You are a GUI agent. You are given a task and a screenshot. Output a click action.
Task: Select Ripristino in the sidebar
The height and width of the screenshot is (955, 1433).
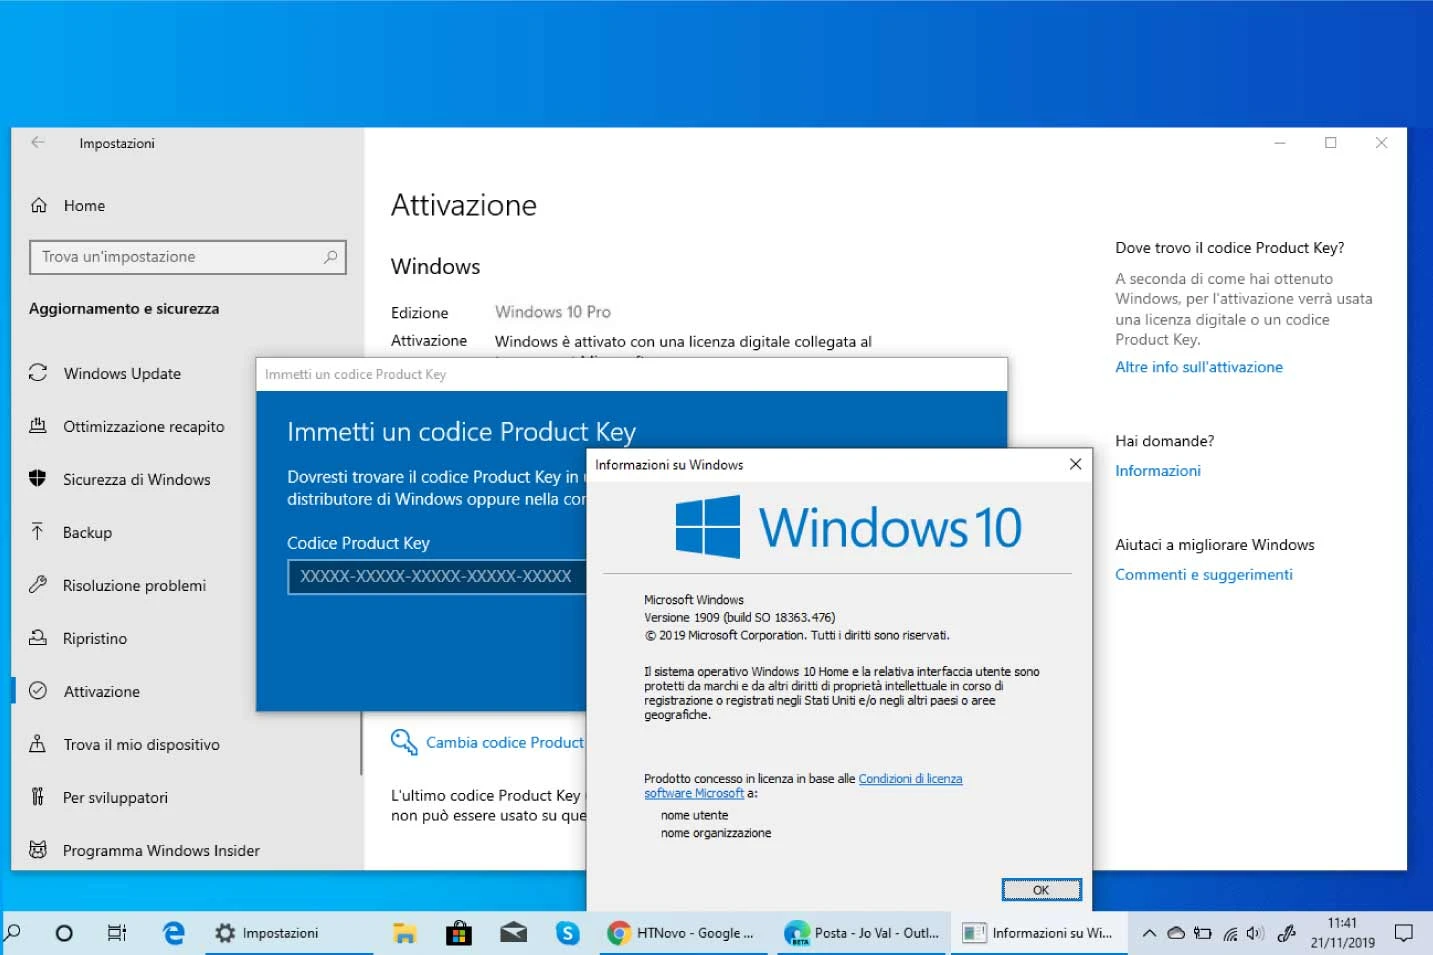tap(94, 638)
